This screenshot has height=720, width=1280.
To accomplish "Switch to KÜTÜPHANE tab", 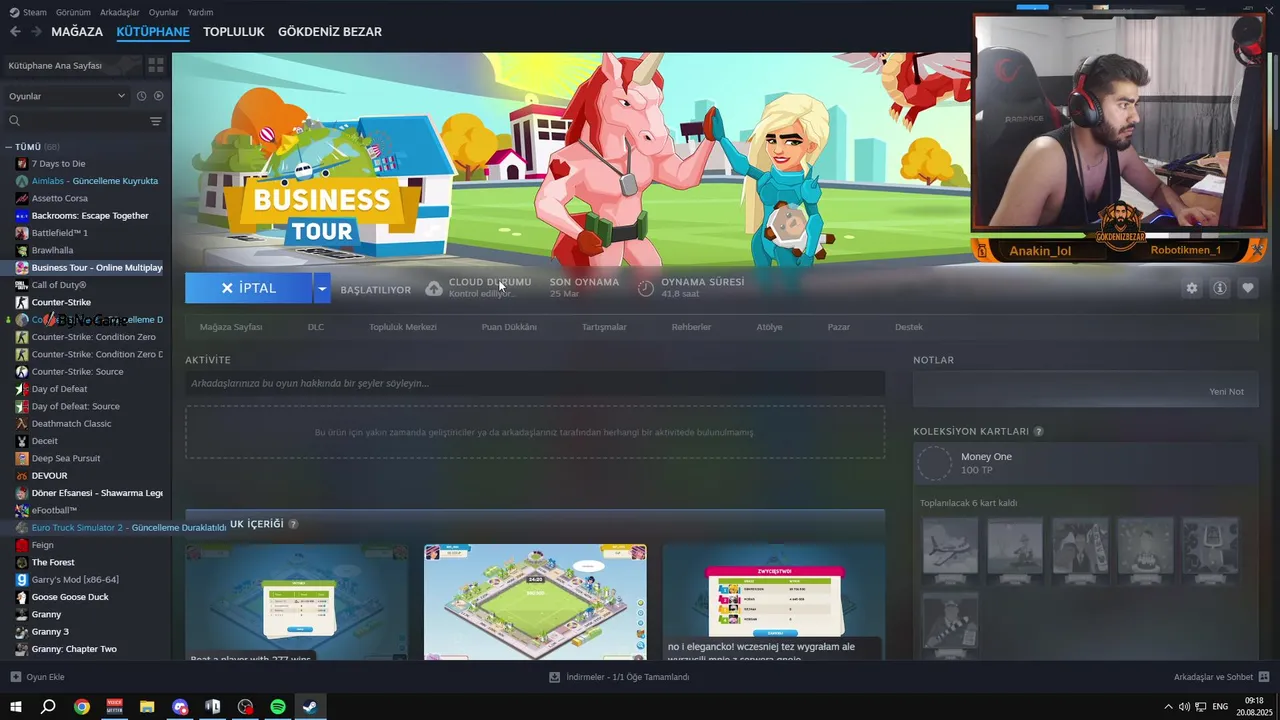I will pos(153,32).
